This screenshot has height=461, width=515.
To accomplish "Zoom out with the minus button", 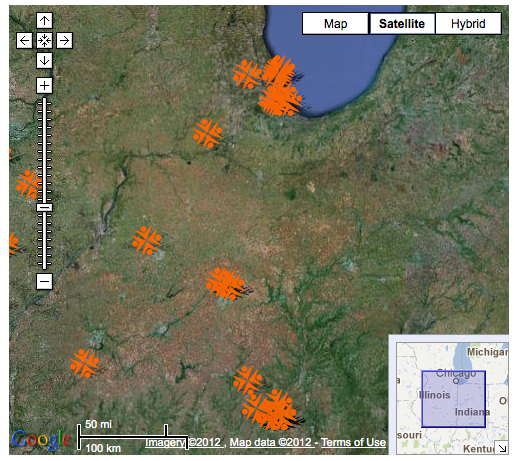I will click(x=44, y=282).
